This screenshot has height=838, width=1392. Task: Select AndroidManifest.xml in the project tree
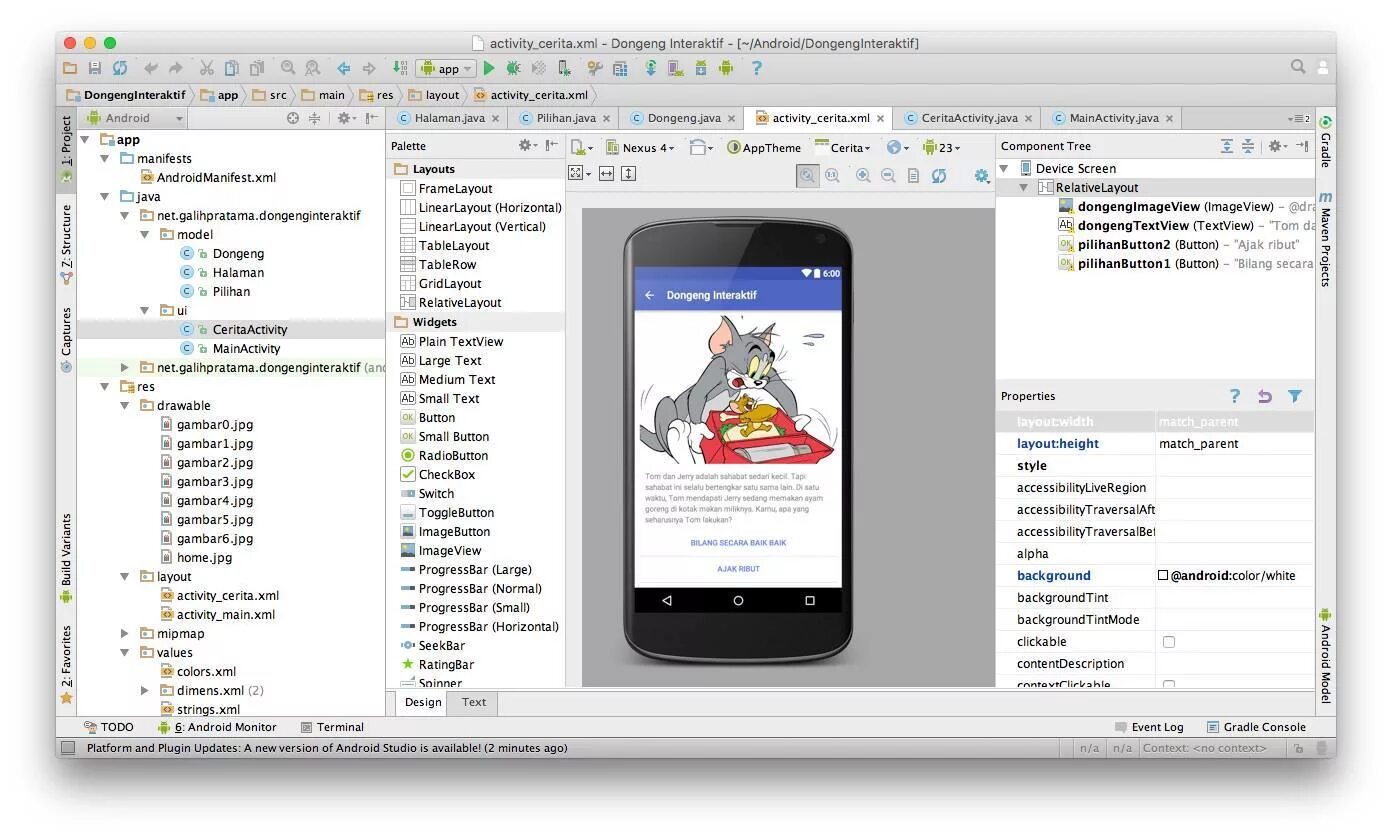(207, 178)
